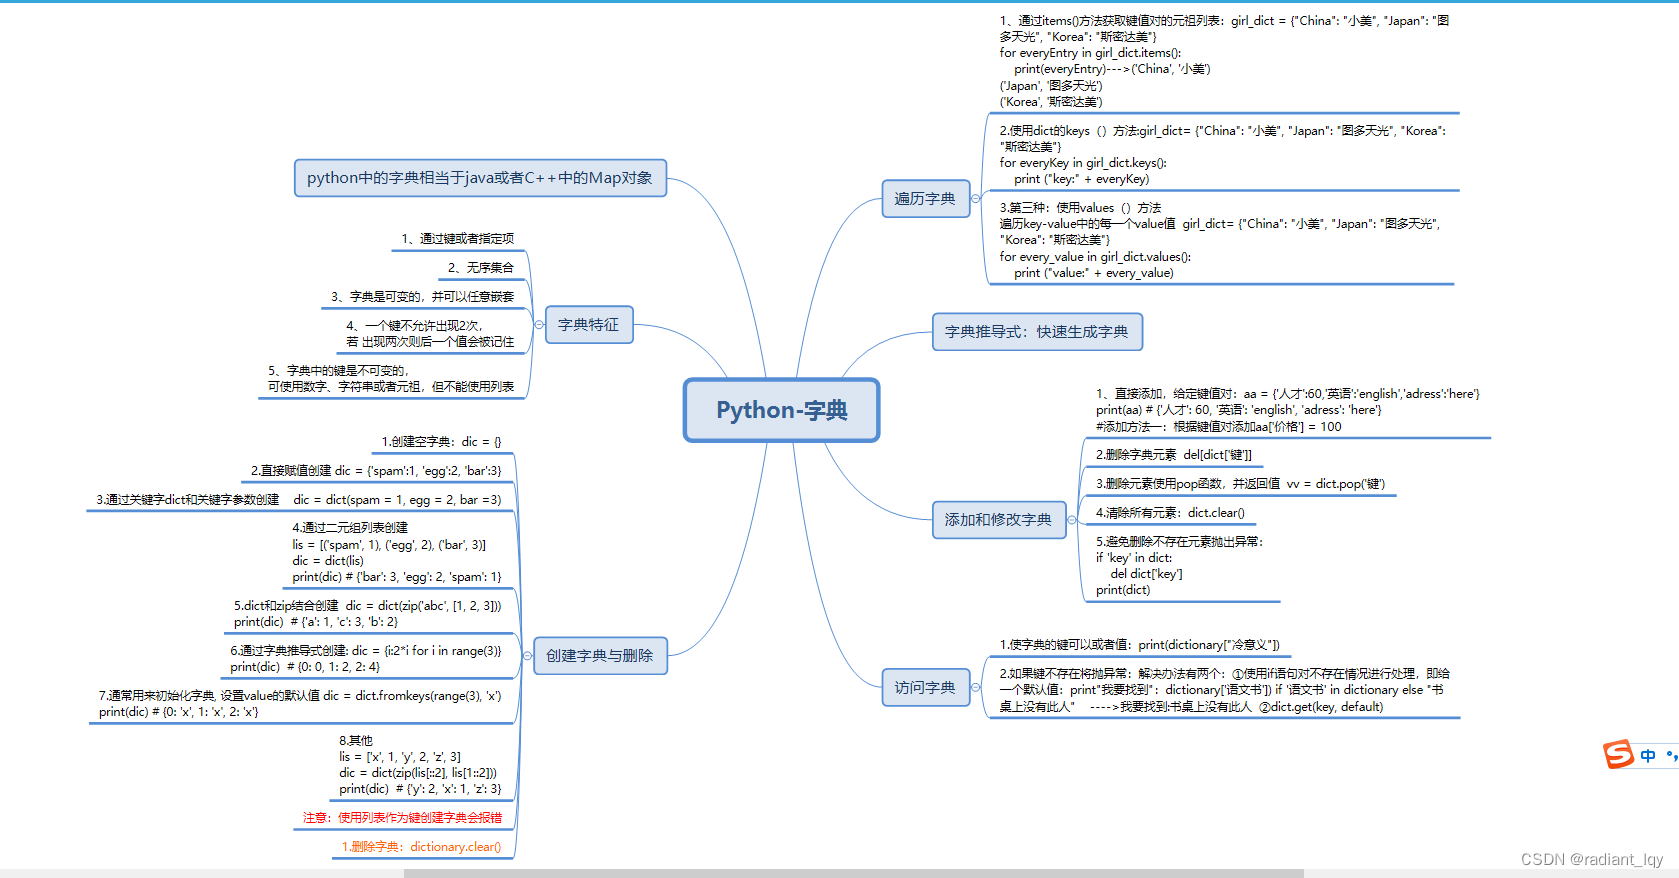The width and height of the screenshot is (1679, 878).
Task: Select the subtopic '4.清除所有元素：dict.clear()'
Action: pyautogui.click(x=1170, y=513)
